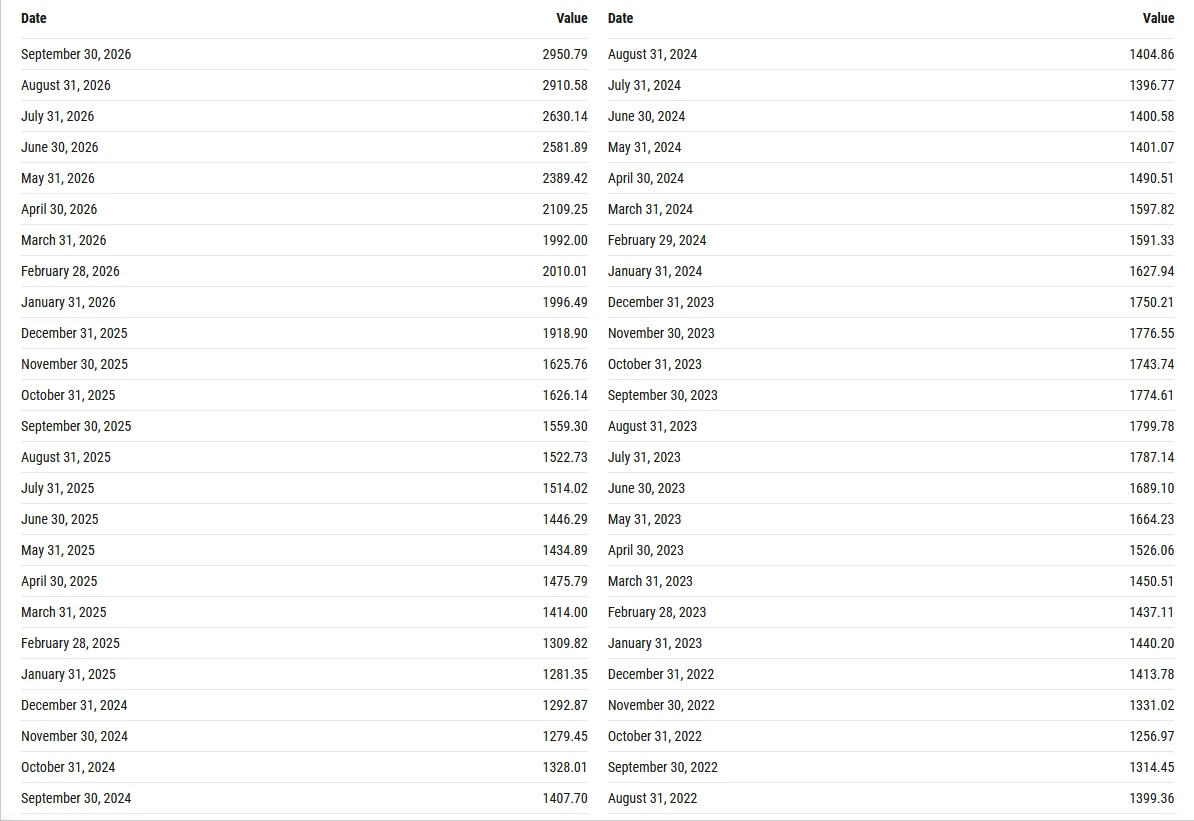The image size is (1194, 821).
Task: Select the value 2950.79
Action: [565, 54]
